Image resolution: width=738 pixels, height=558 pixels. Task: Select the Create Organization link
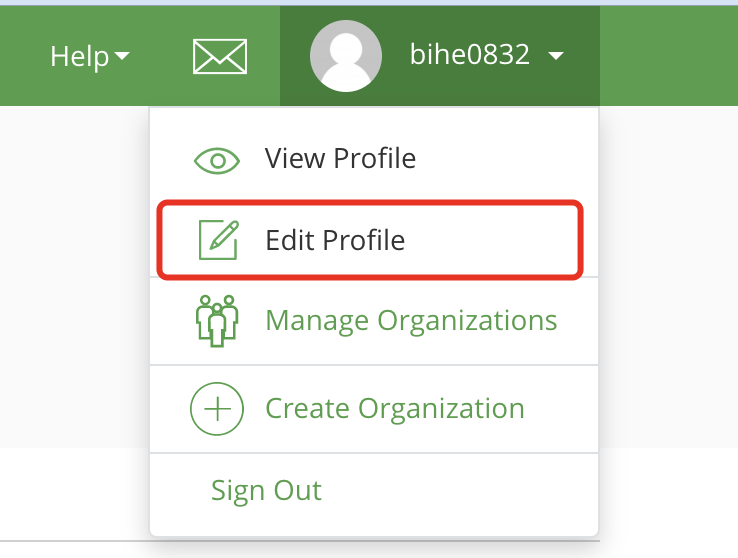coord(395,409)
